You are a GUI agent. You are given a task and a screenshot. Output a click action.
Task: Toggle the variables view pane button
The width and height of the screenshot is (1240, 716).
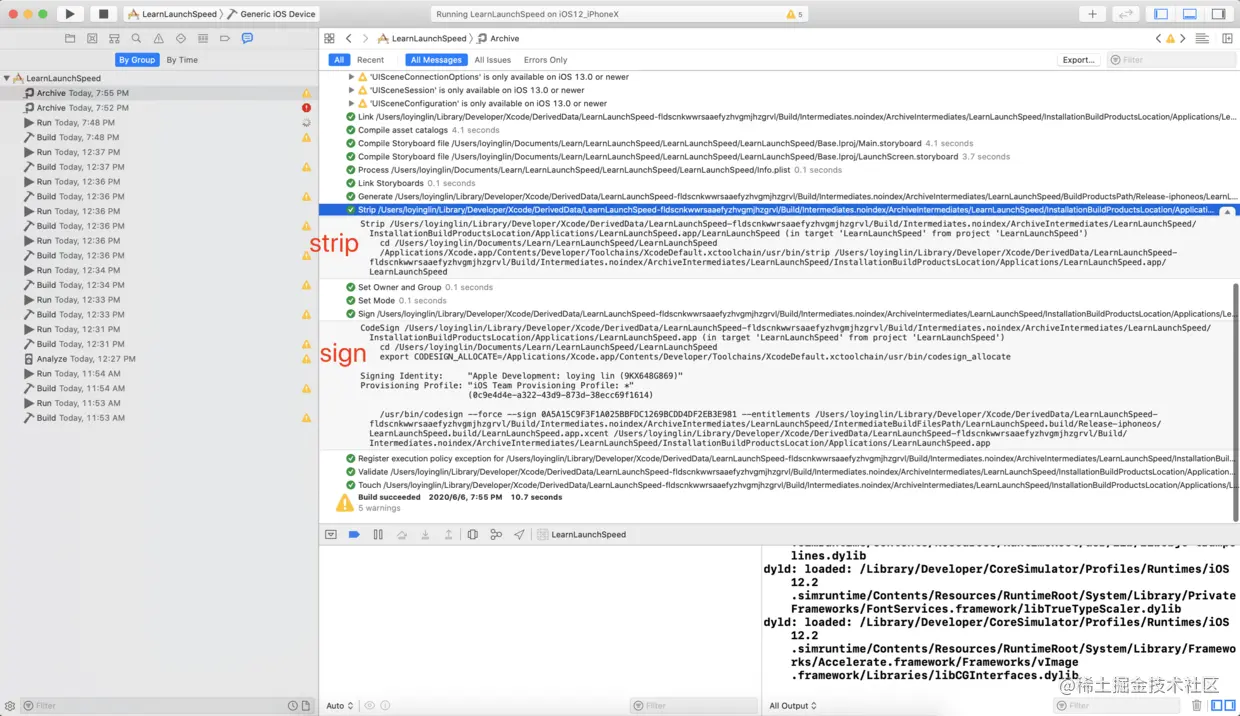click(1216, 706)
